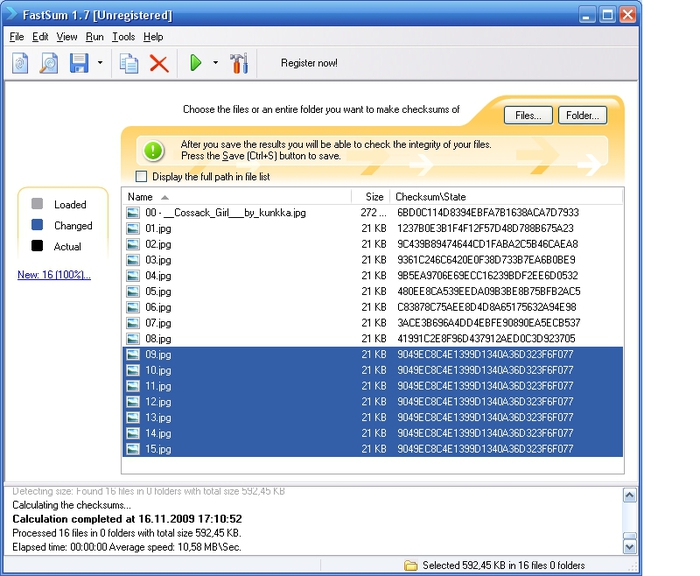Viewport: 700px width, 576px height.
Task: Click the image icon beside 03.jpg
Action: point(133,260)
